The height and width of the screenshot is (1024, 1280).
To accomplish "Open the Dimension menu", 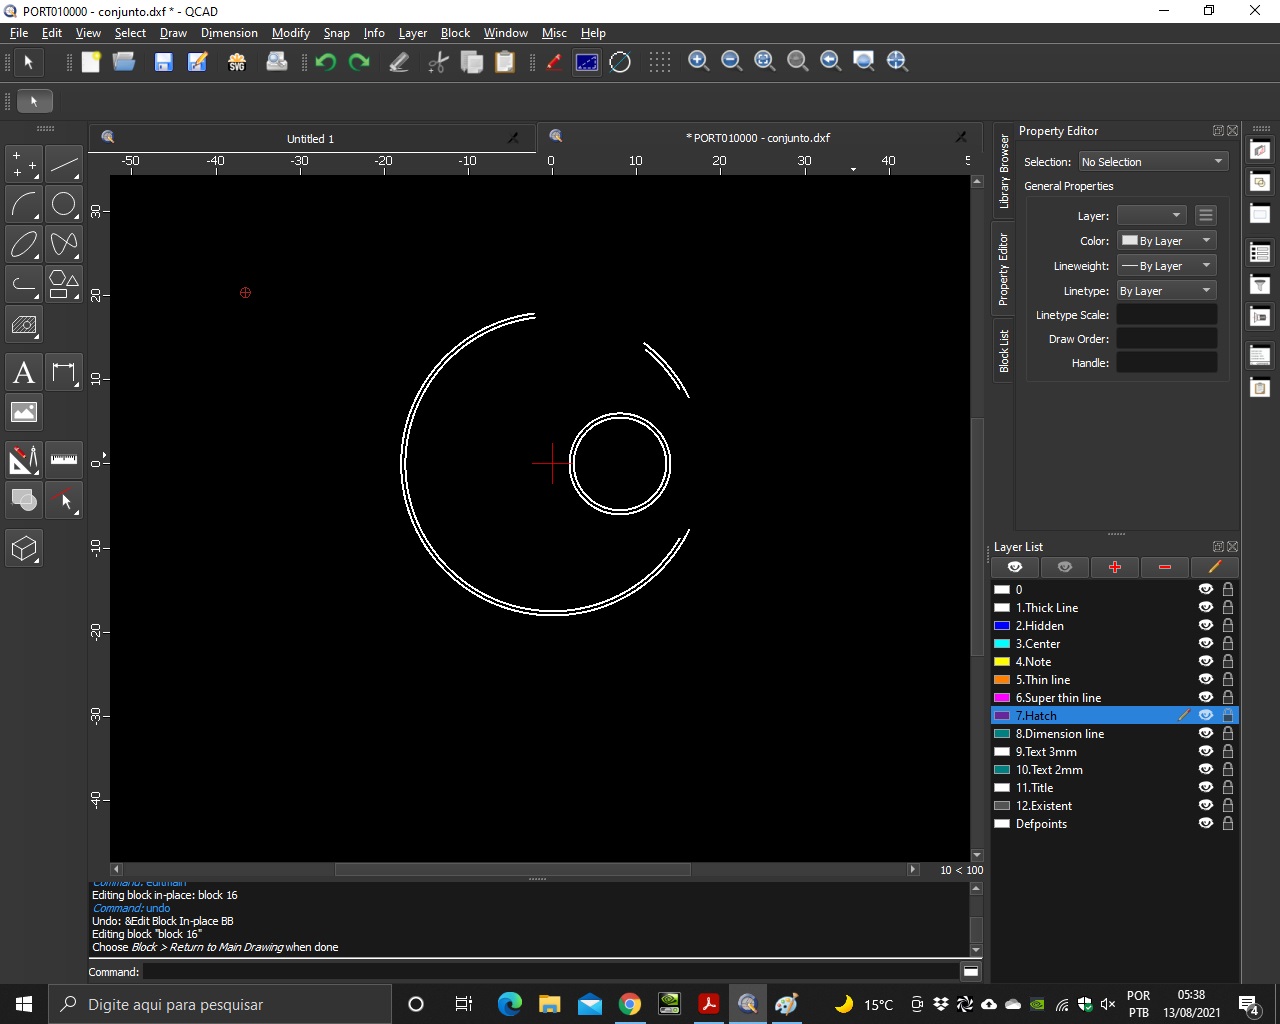I will [x=229, y=33].
